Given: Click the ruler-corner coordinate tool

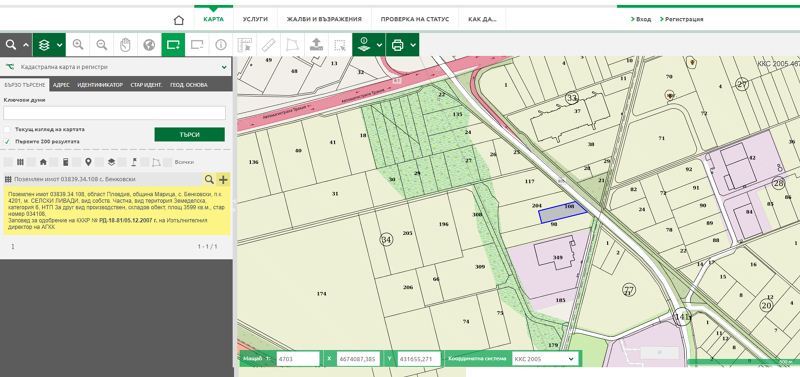Looking at the screenshot, I should [x=245, y=45].
